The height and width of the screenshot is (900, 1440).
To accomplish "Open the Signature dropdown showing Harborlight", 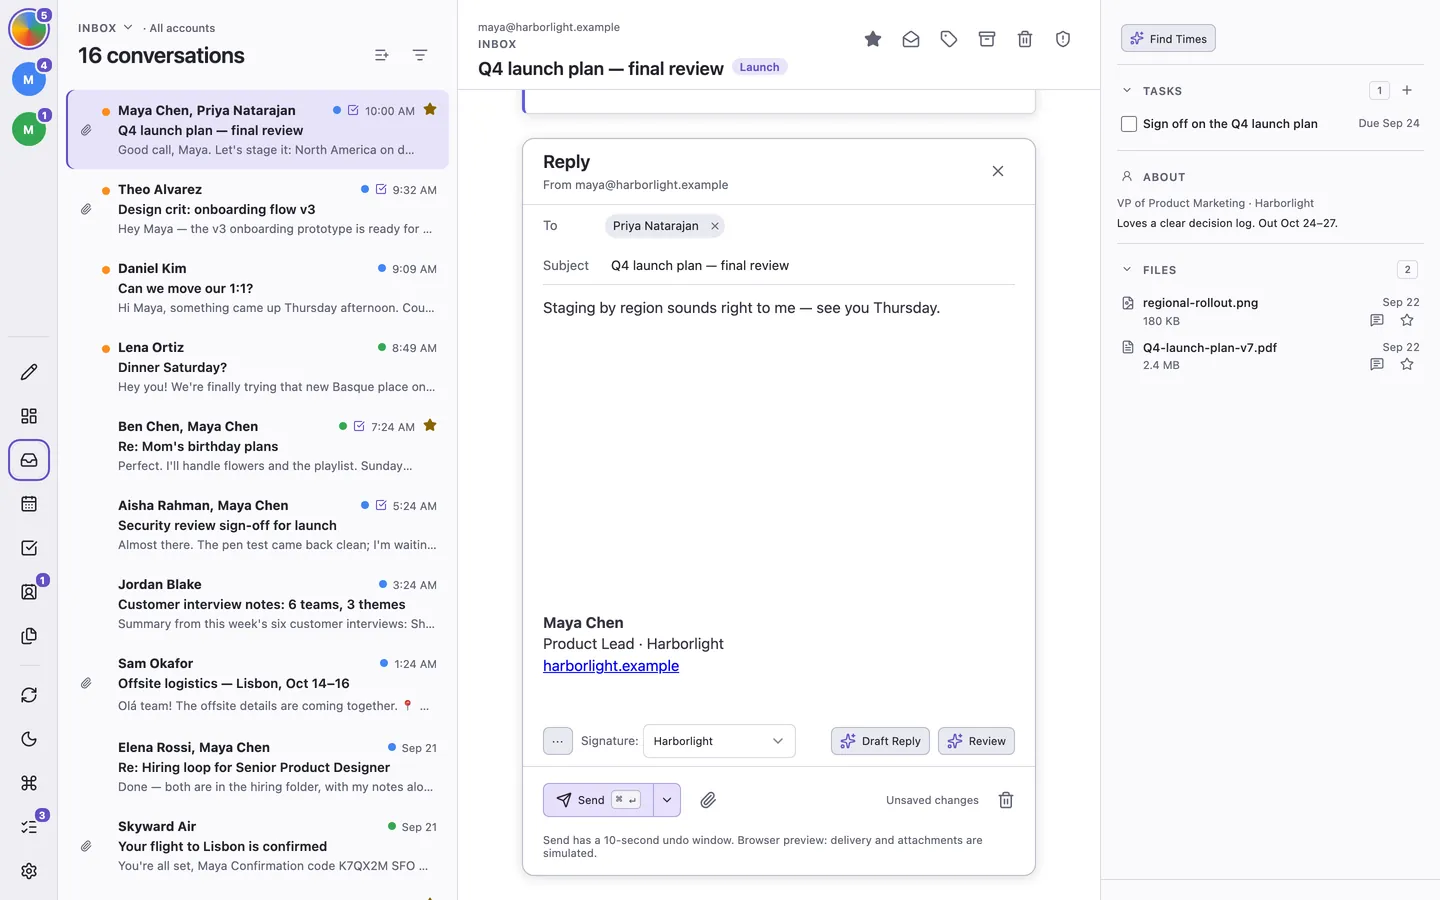I will pos(719,741).
